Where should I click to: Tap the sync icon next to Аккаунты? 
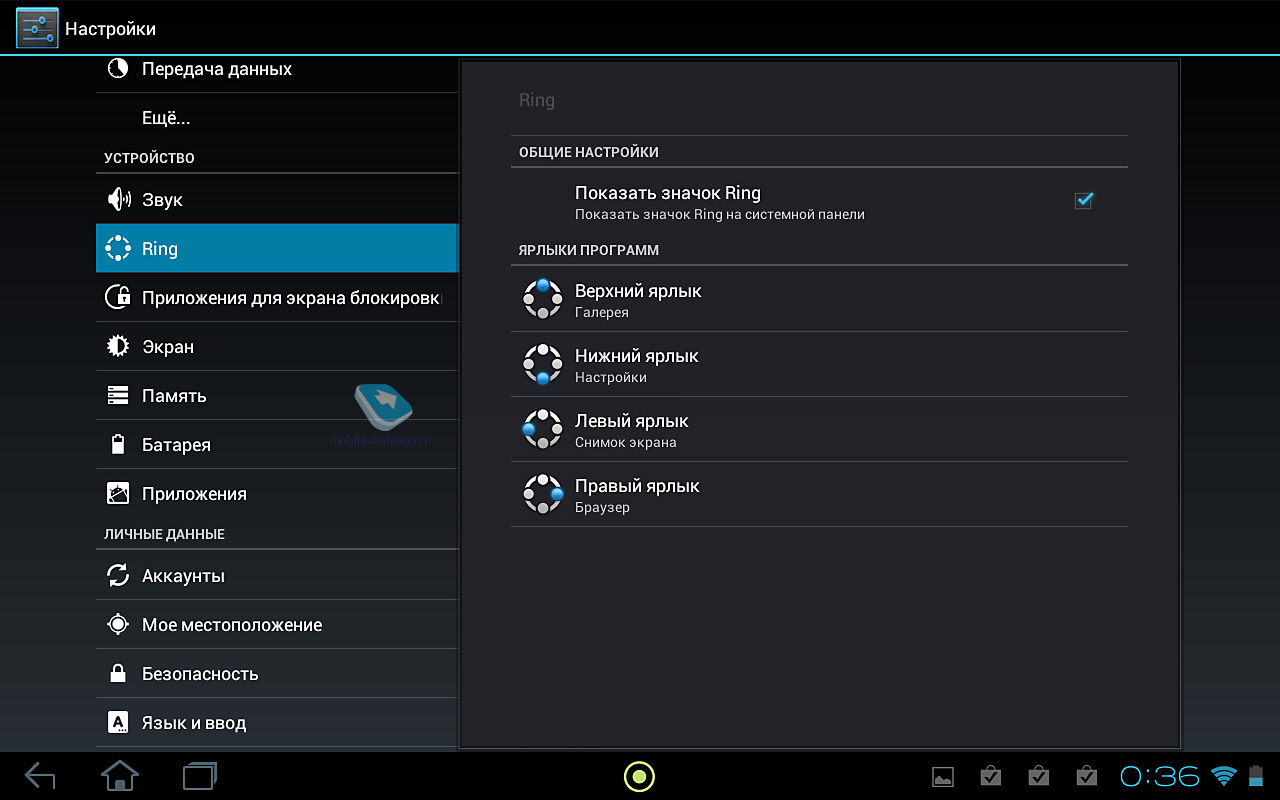click(118, 575)
